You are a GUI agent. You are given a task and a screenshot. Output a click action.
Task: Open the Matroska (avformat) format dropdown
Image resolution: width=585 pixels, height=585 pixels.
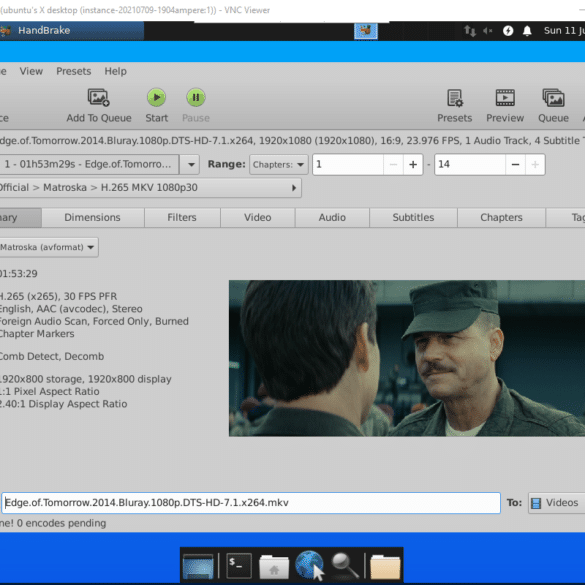coord(49,247)
